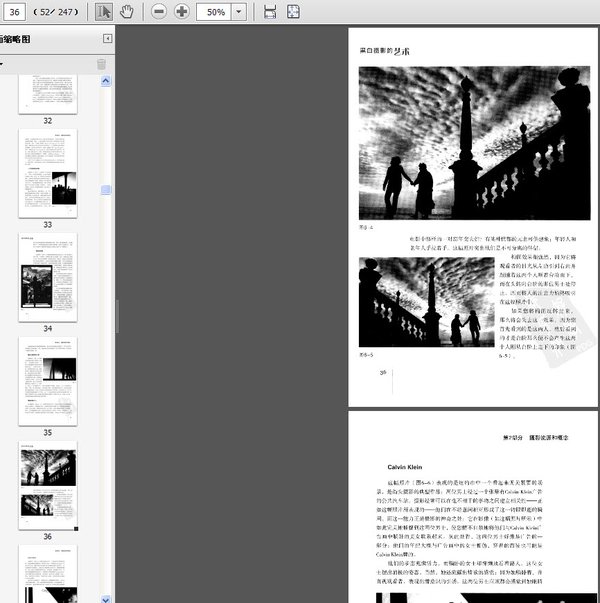The width and height of the screenshot is (600, 603).
Task: Open page 34 thumbnail
Action: point(48,277)
